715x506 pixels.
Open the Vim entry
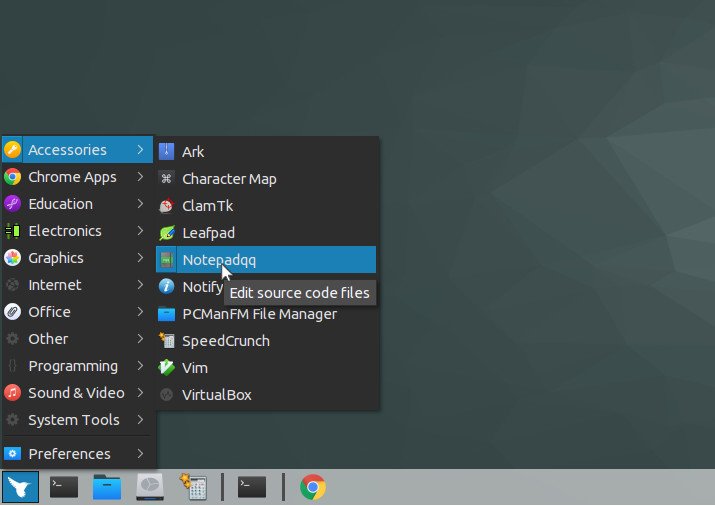tap(266, 367)
